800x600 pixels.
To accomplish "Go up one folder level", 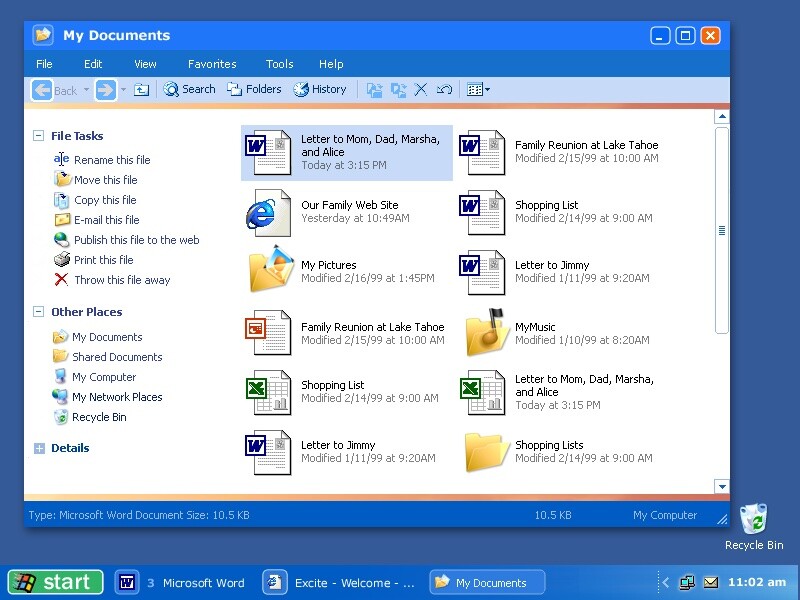I will click(x=142, y=90).
